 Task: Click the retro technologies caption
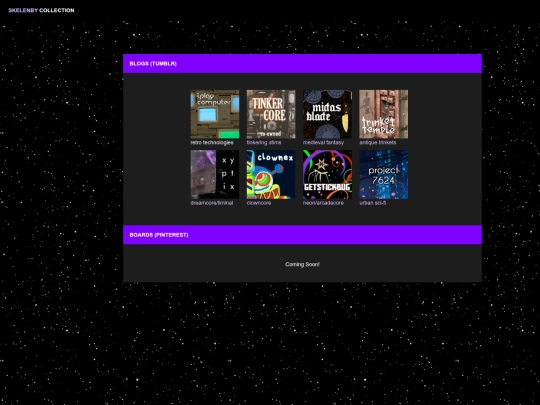[212, 143]
